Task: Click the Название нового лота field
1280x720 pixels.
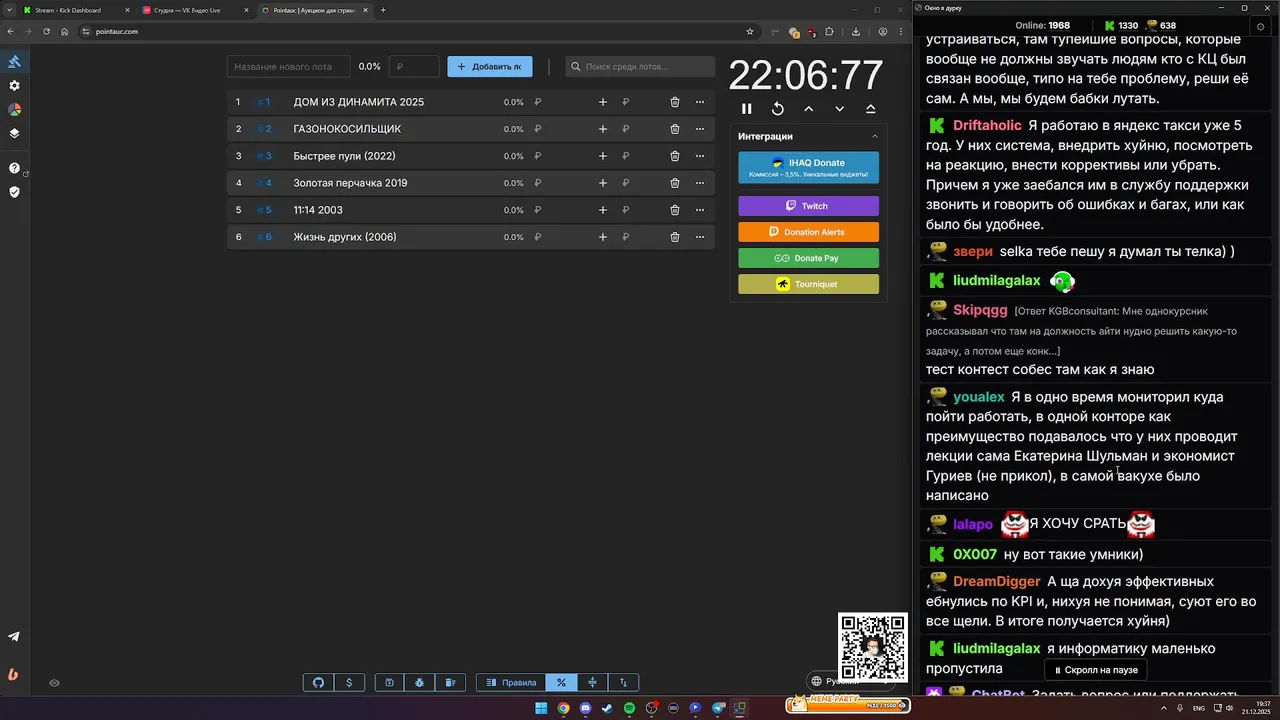Action: tap(289, 67)
